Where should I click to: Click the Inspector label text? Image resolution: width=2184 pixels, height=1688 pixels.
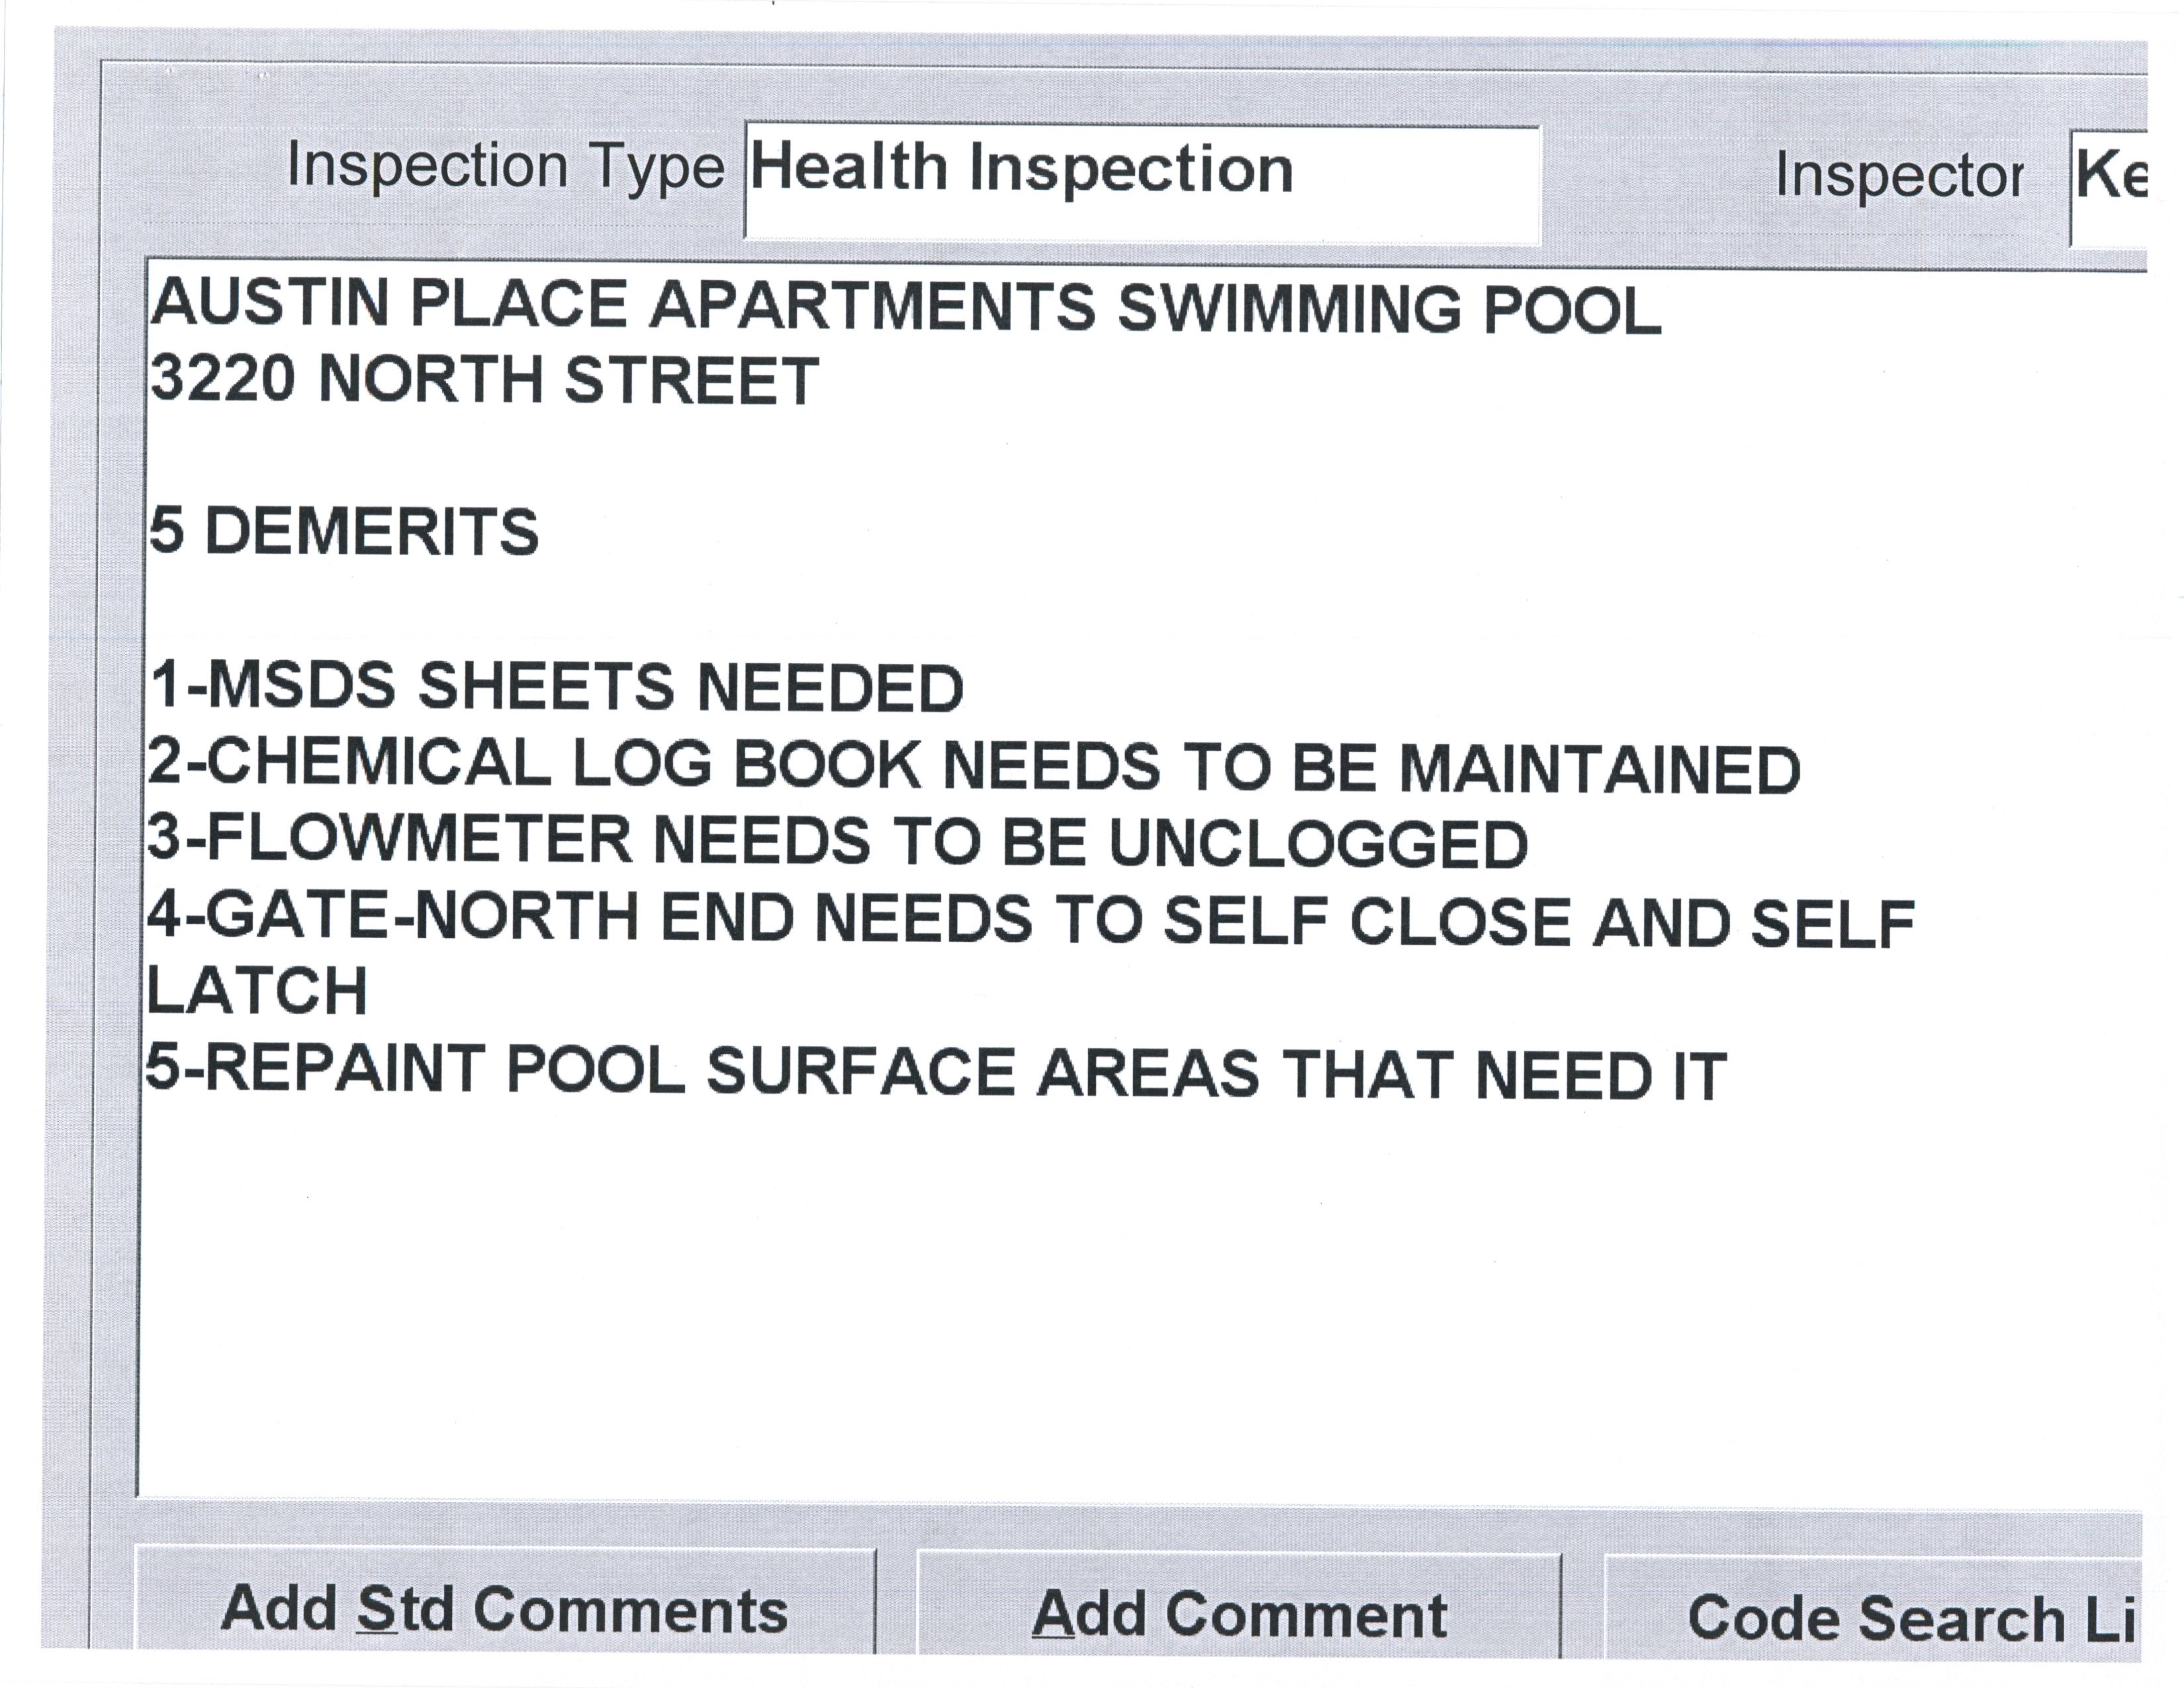[x=1899, y=176]
